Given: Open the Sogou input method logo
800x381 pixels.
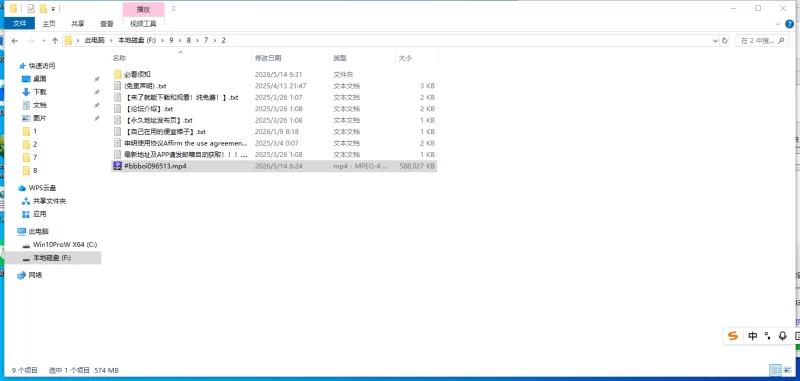Looking at the screenshot, I should coord(733,336).
